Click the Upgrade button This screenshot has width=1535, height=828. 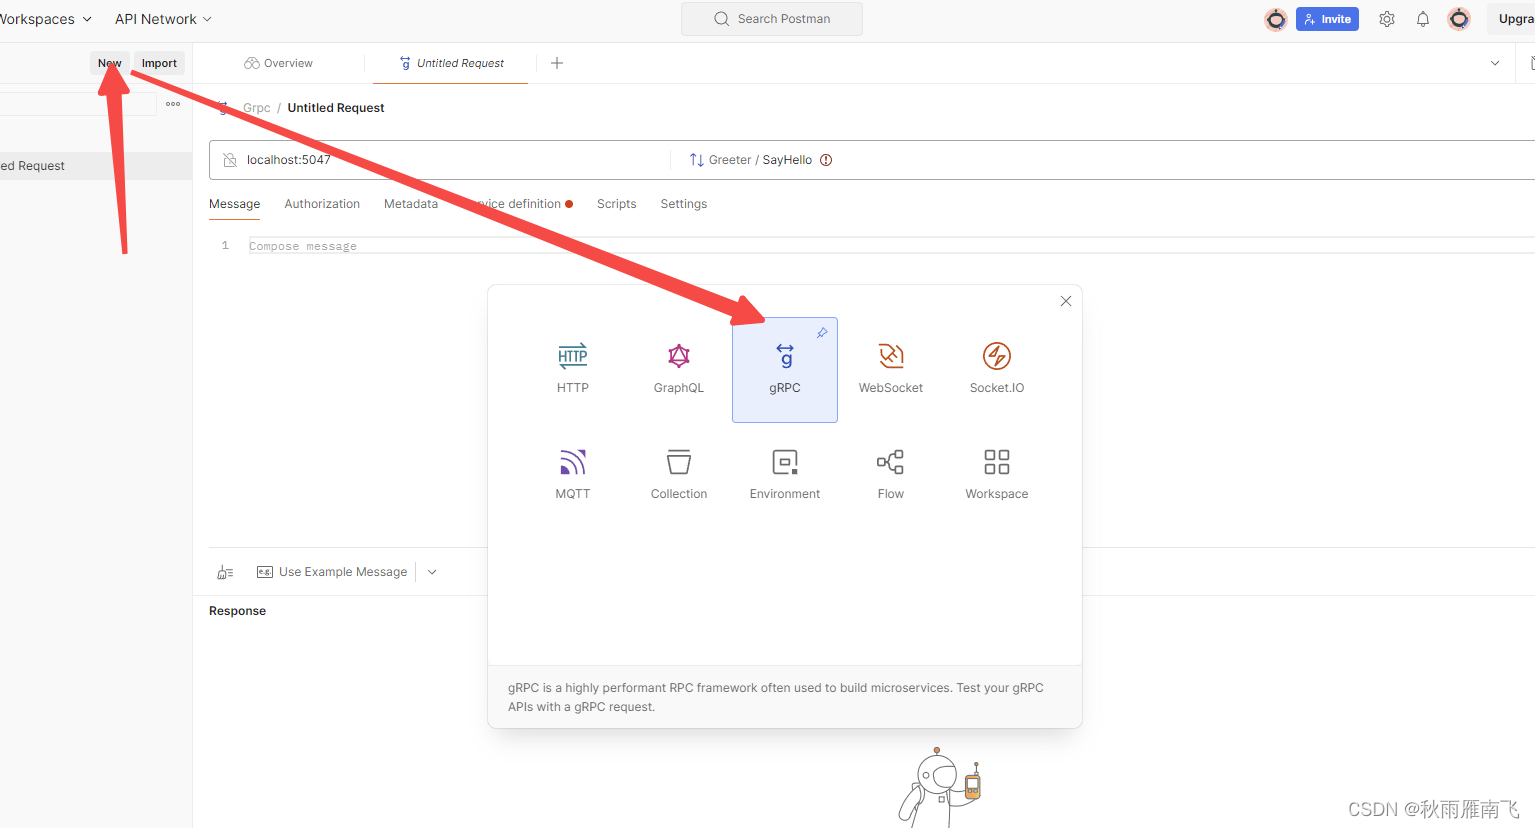[1511, 19]
